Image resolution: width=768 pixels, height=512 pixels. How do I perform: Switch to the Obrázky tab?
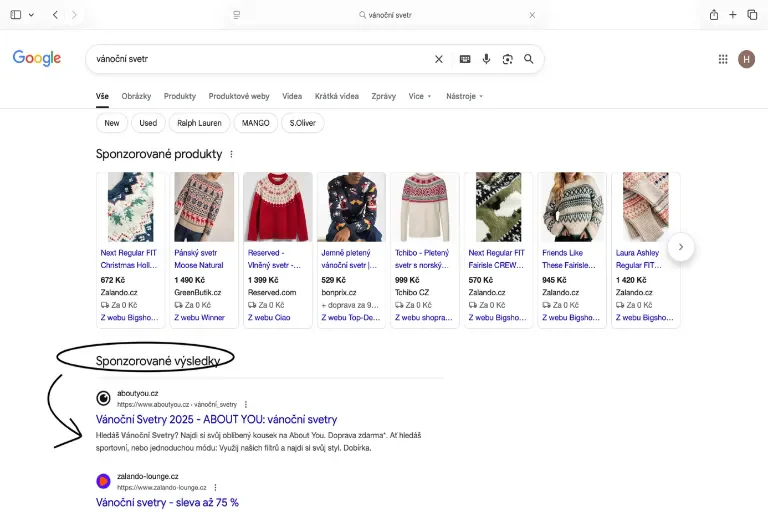(x=136, y=96)
